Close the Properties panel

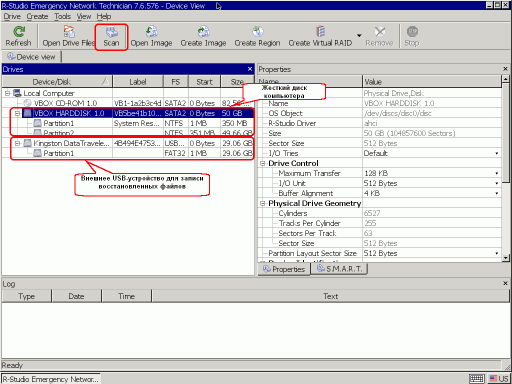point(505,69)
